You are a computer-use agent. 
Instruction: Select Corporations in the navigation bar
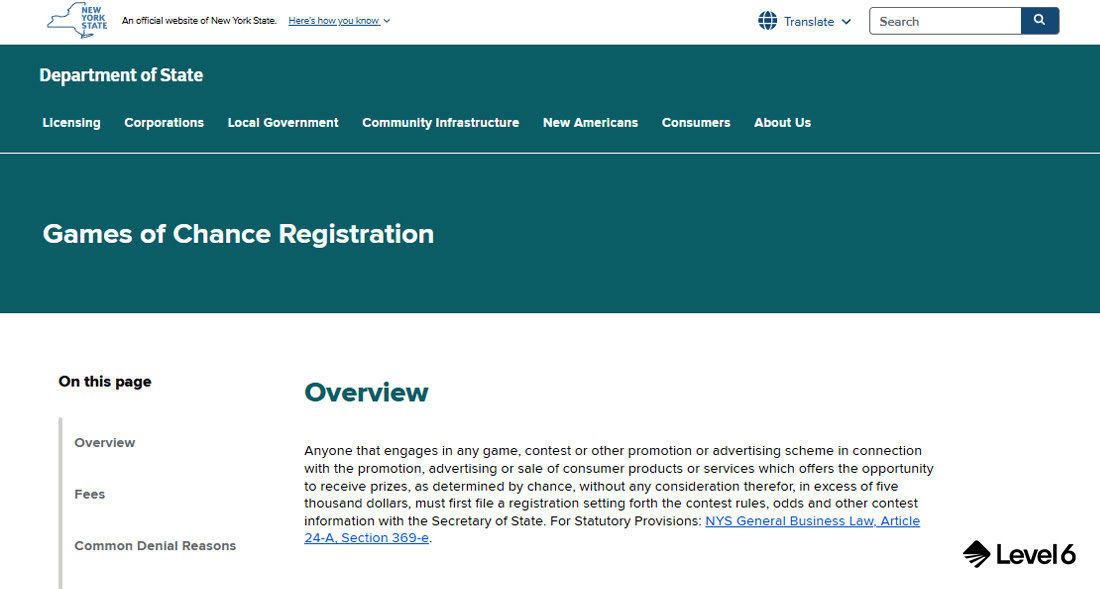point(164,123)
